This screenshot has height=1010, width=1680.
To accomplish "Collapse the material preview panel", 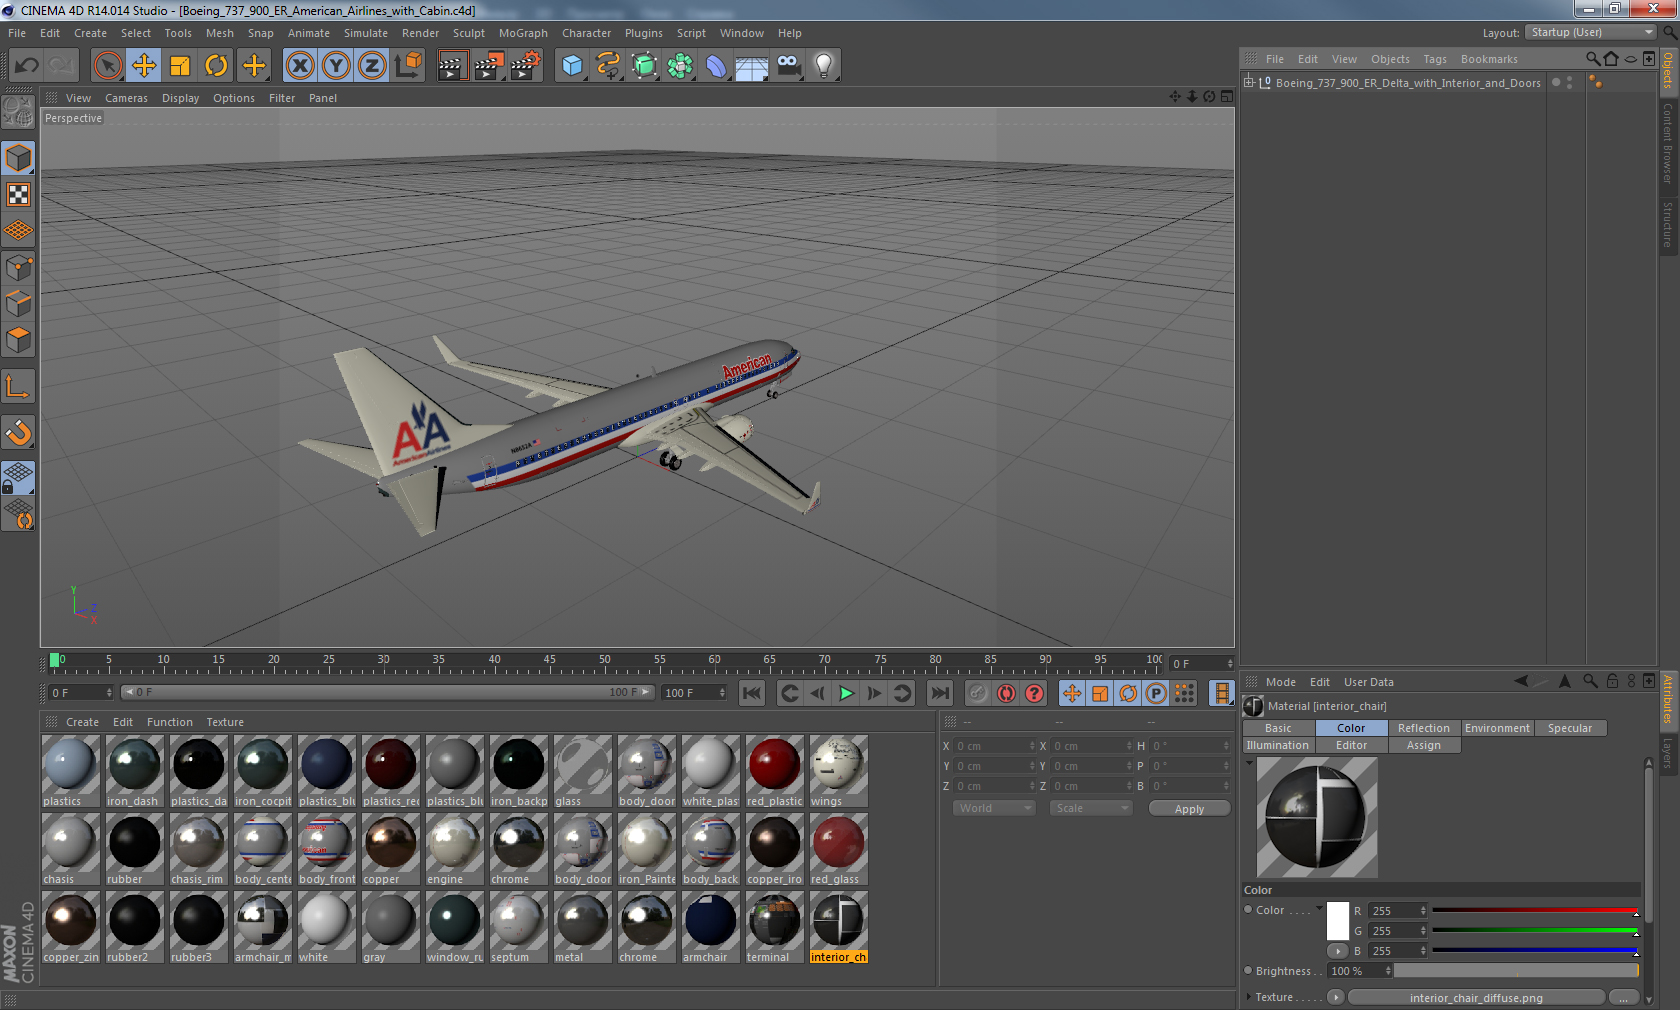I will point(1249,762).
